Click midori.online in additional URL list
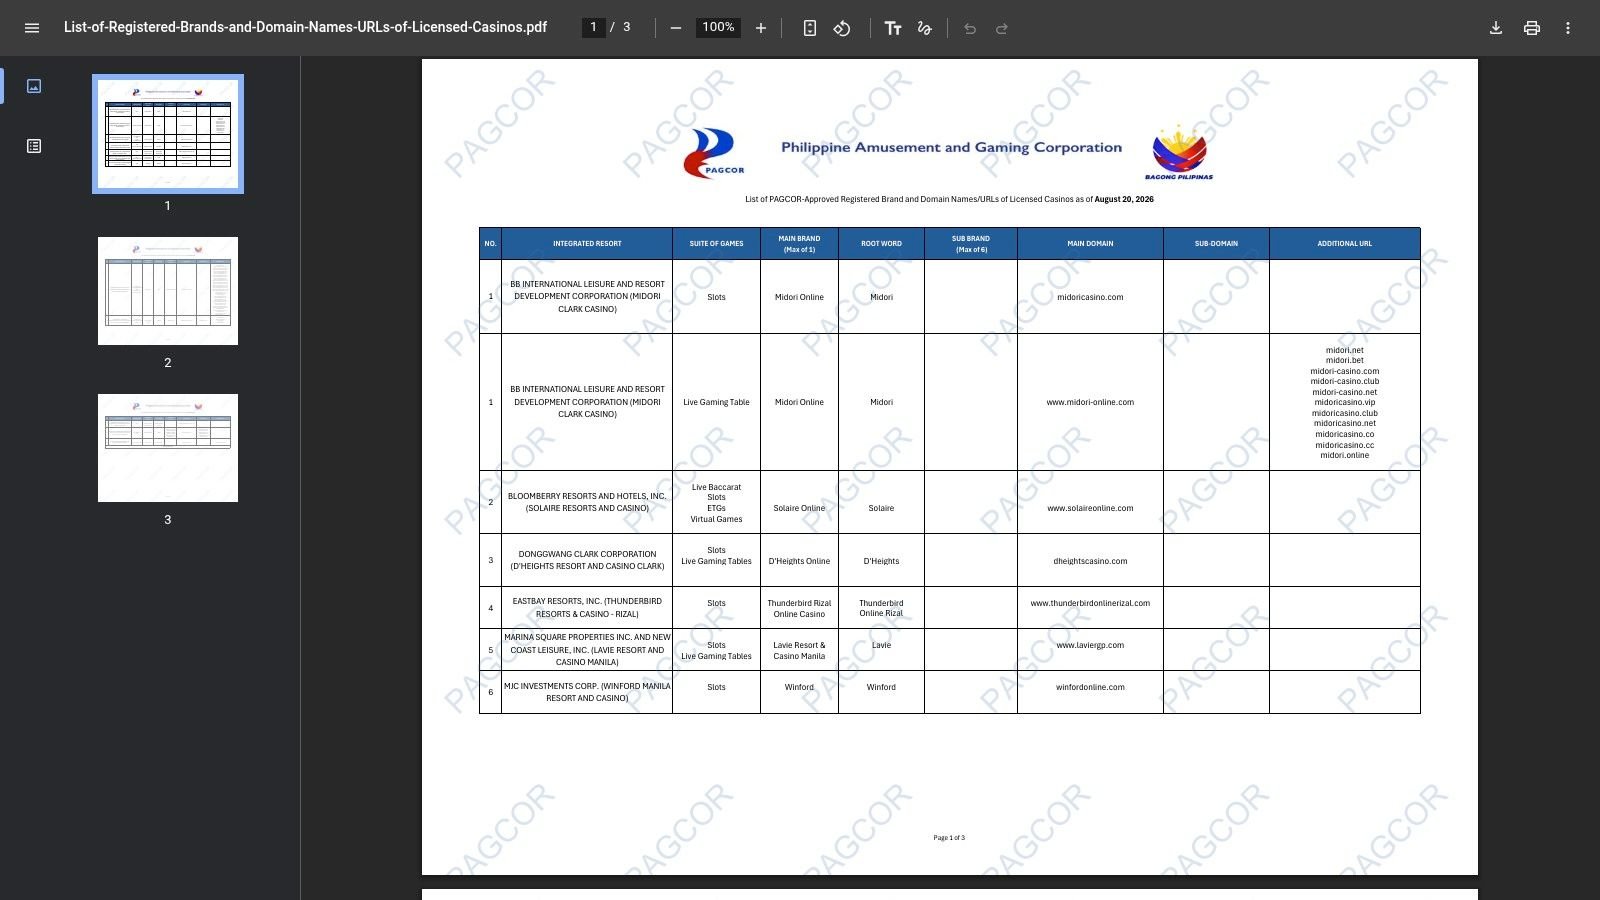This screenshot has height=900, width=1600. click(x=1344, y=455)
